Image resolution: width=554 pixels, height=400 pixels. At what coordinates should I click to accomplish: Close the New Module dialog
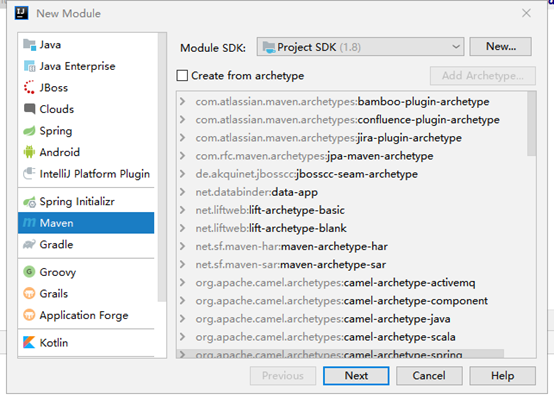(526, 13)
